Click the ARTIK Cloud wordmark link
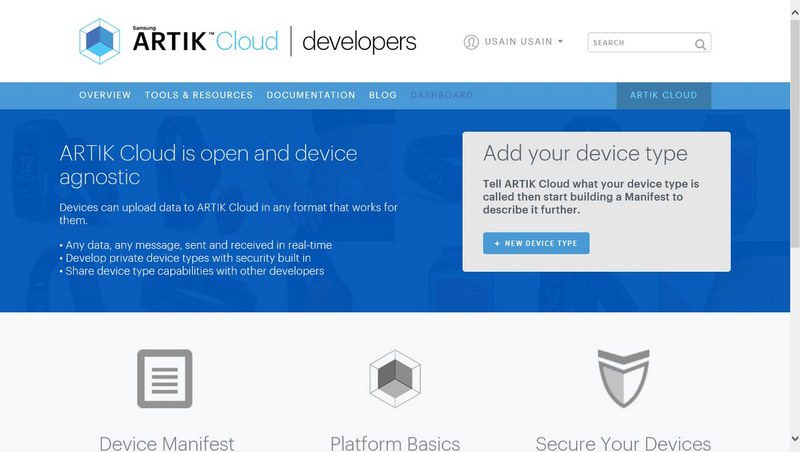This screenshot has height=452, width=800. [x=206, y=41]
